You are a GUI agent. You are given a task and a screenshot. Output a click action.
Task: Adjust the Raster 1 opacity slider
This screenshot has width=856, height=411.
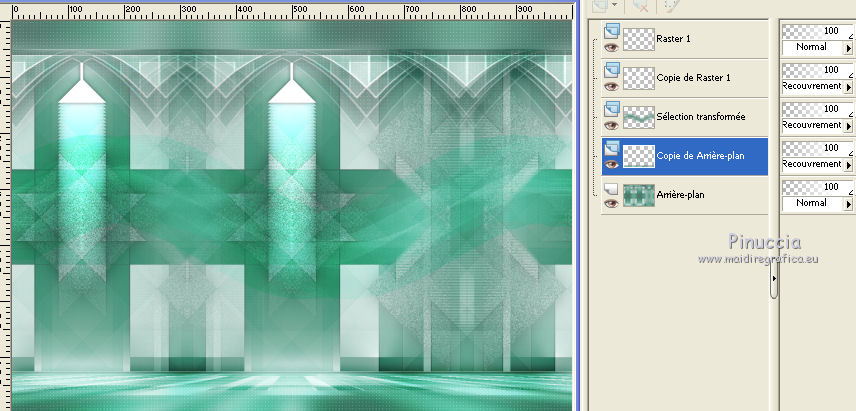817,32
